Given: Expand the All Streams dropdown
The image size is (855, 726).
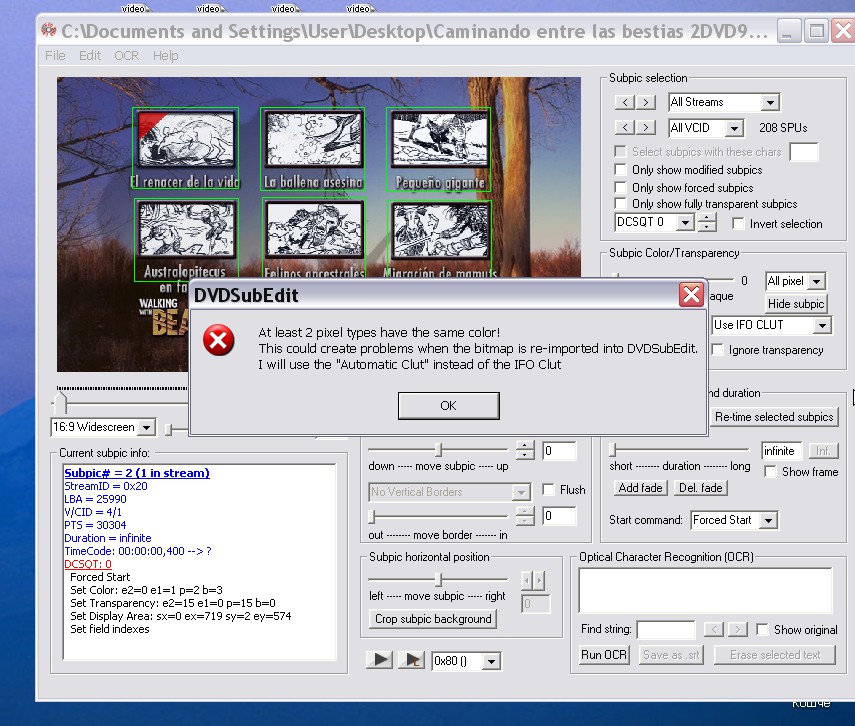Looking at the screenshot, I should point(770,103).
